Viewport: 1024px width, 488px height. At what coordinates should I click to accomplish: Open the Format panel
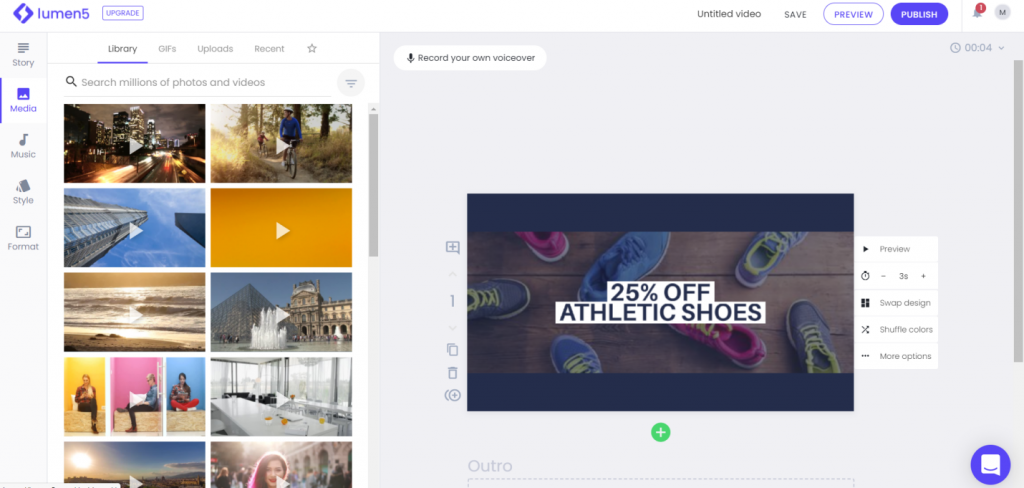click(x=23, y=238)
